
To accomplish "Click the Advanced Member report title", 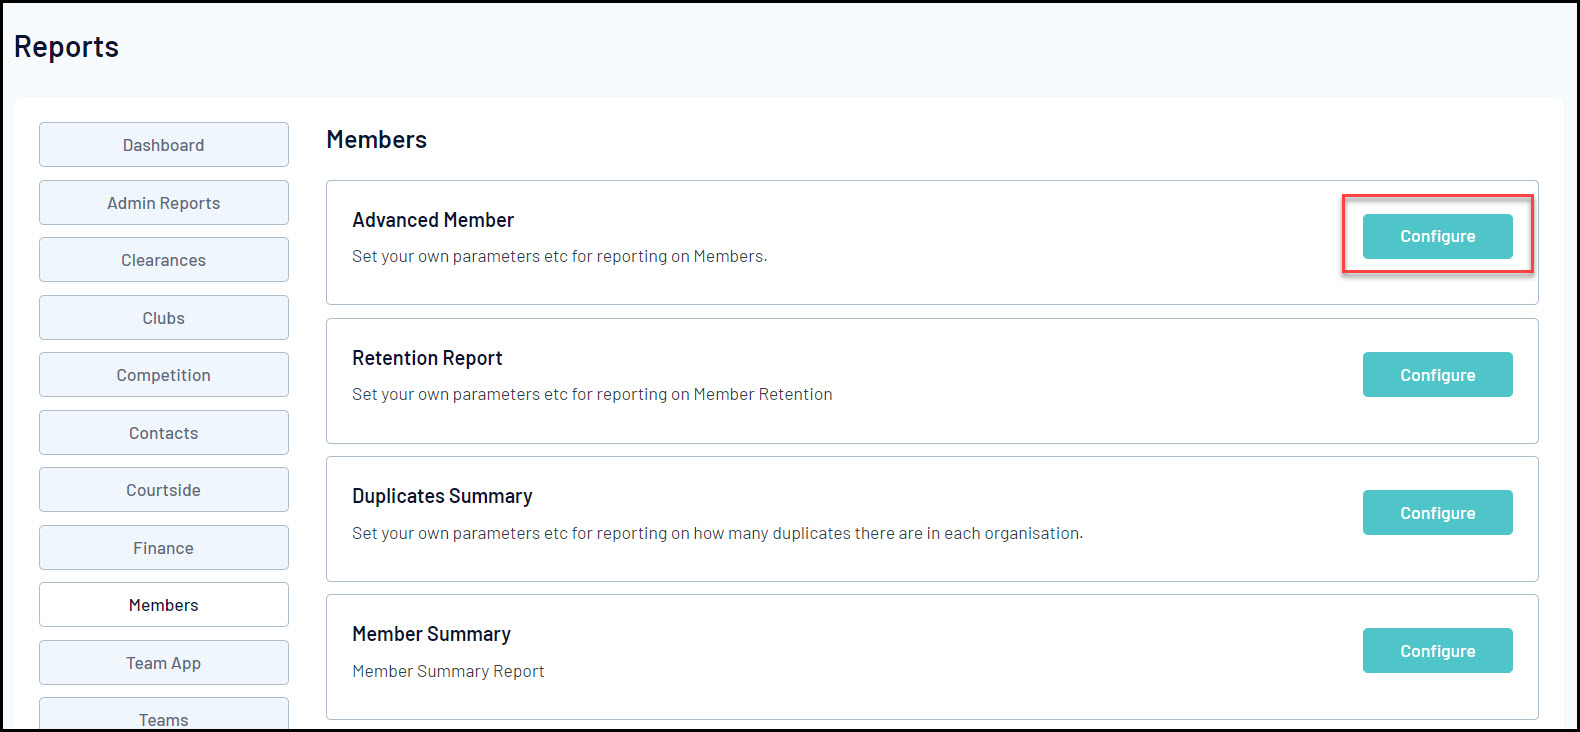I will [433, 220].
